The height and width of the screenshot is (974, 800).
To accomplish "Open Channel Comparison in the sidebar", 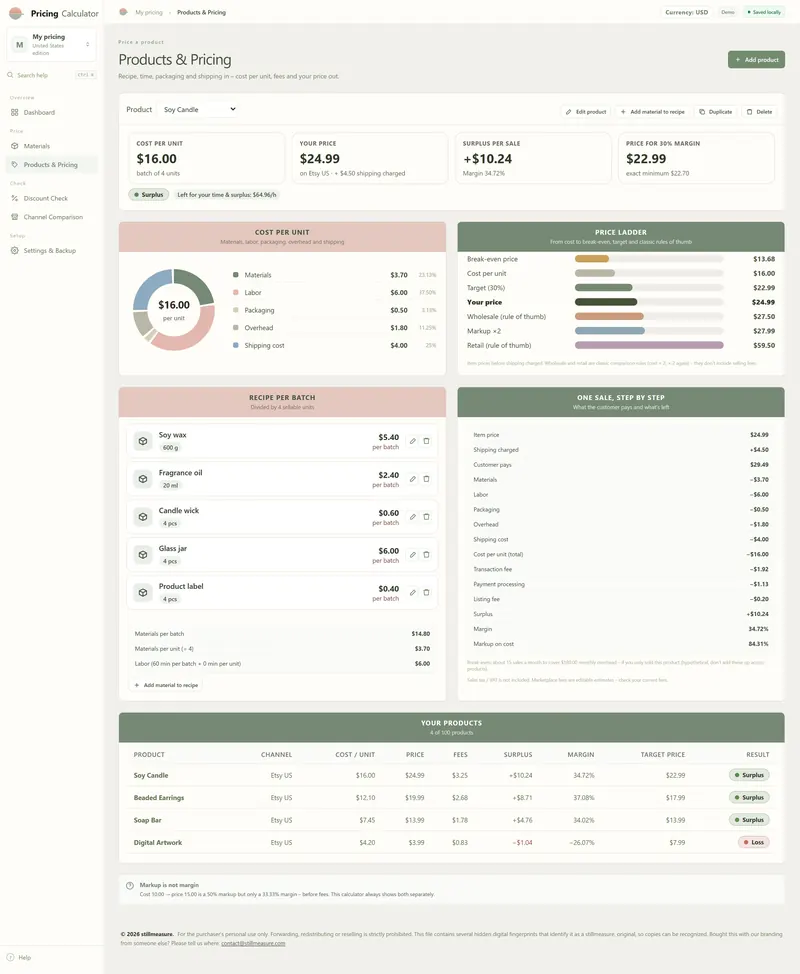I will (52, 217).
